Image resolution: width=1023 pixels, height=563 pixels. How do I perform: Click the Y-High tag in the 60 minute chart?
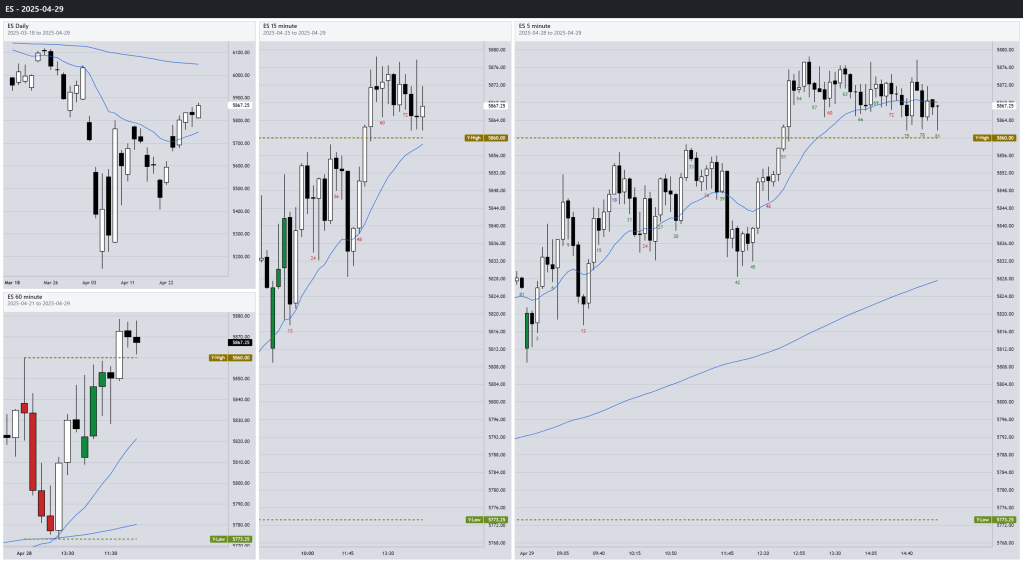[x=218, y=358]
